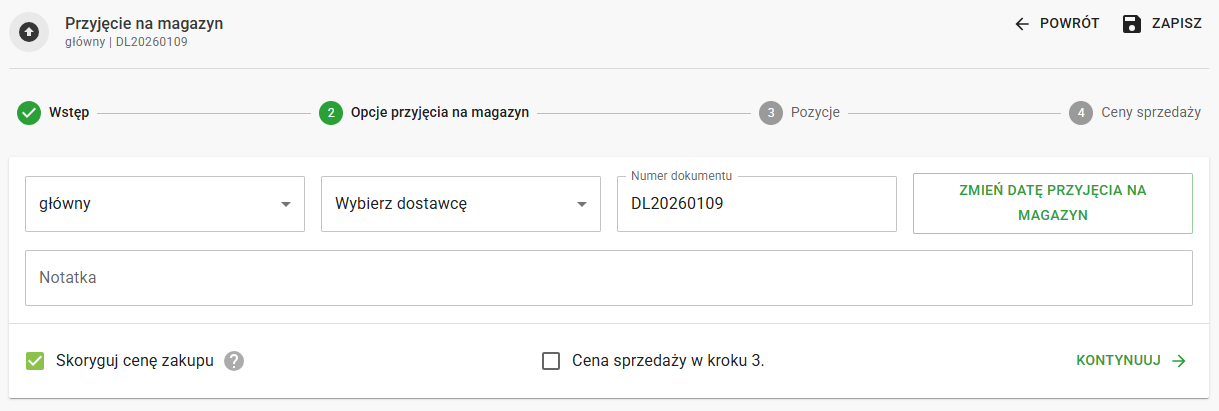This screenshot has height=411, width=1219.
Task: Click the step 3 circle icon
Action: pyautogui.click(x=770, y=113)
